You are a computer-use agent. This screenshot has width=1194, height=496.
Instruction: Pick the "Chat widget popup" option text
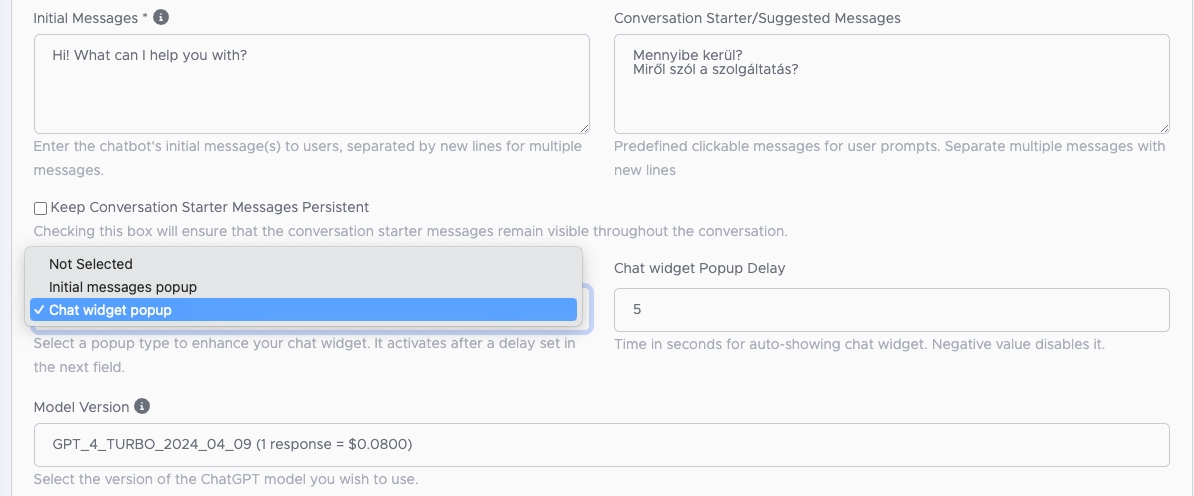pyautogui.click(x=110, y=310)
